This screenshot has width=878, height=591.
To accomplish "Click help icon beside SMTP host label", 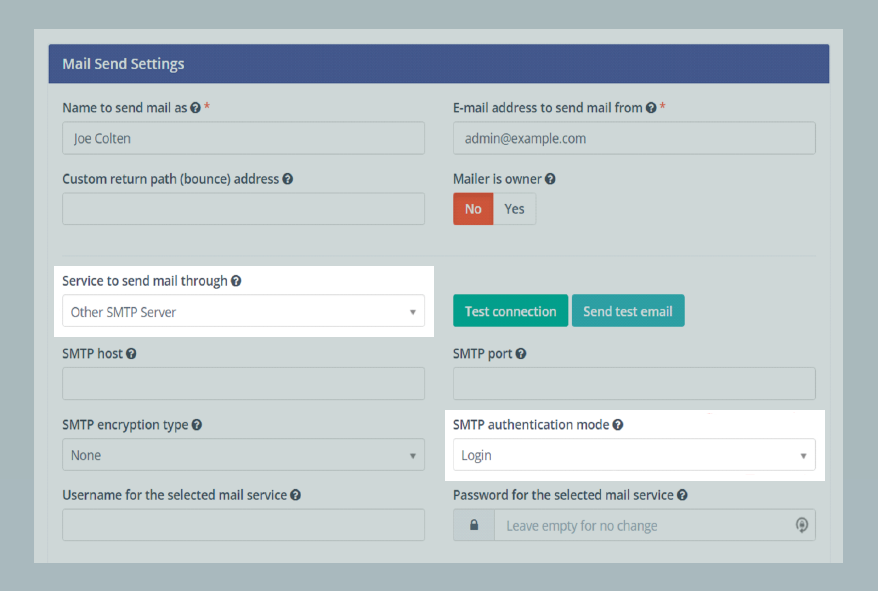I will click(x=131, y=354).
